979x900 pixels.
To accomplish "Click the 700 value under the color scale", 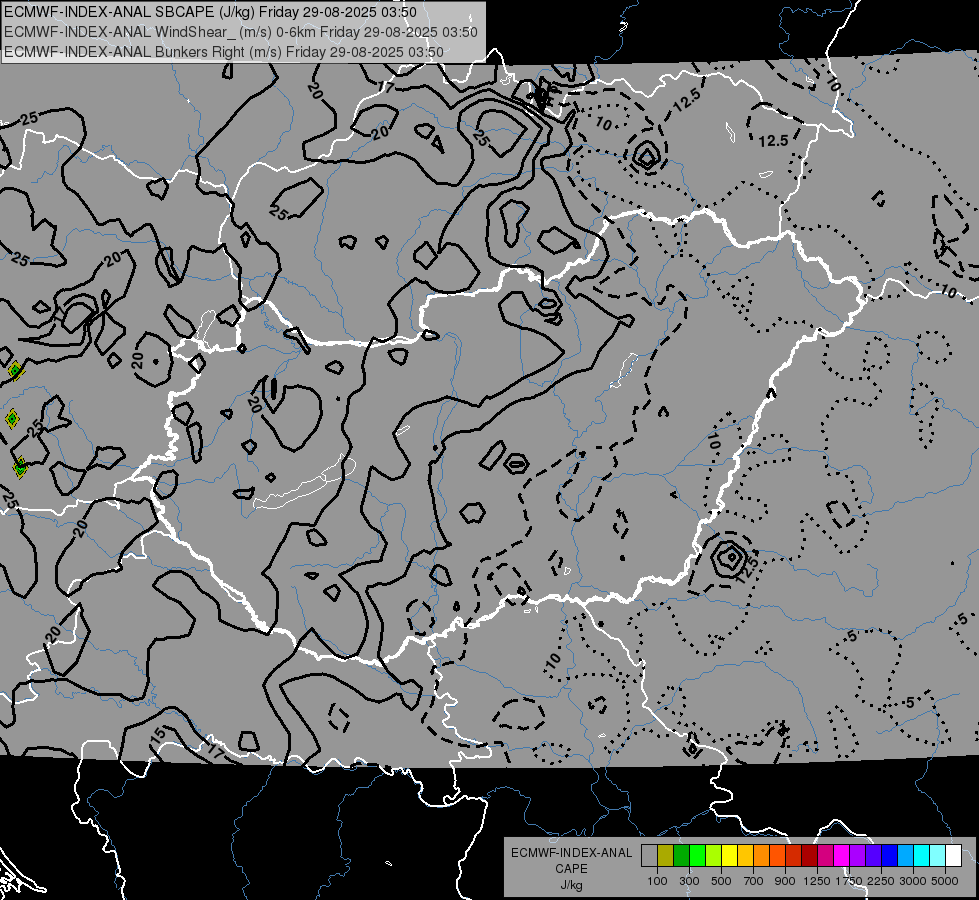I will pos(754,881).
